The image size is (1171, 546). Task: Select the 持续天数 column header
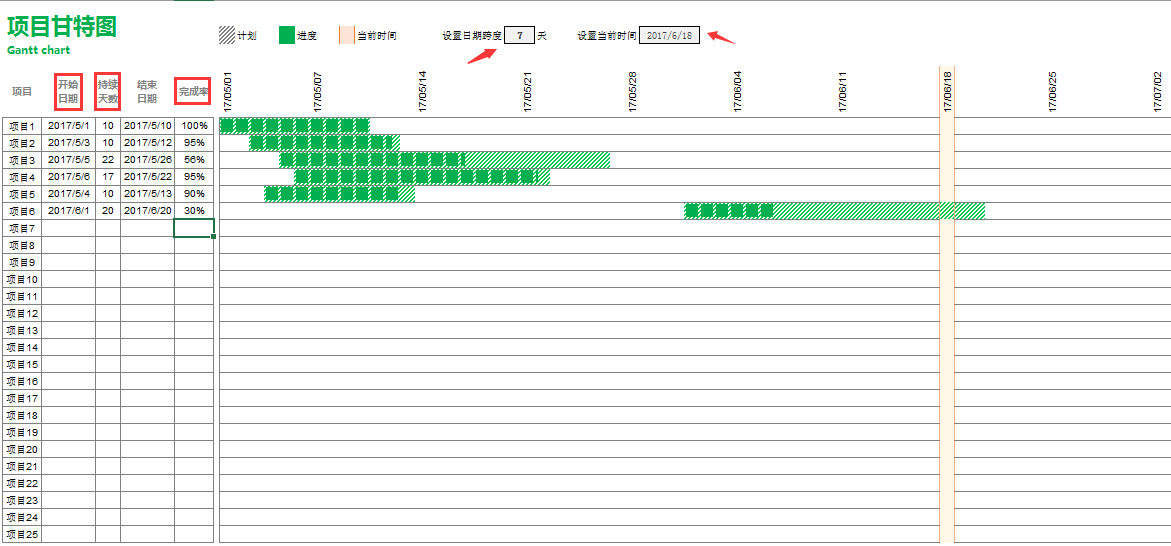[x=108, y=91]
